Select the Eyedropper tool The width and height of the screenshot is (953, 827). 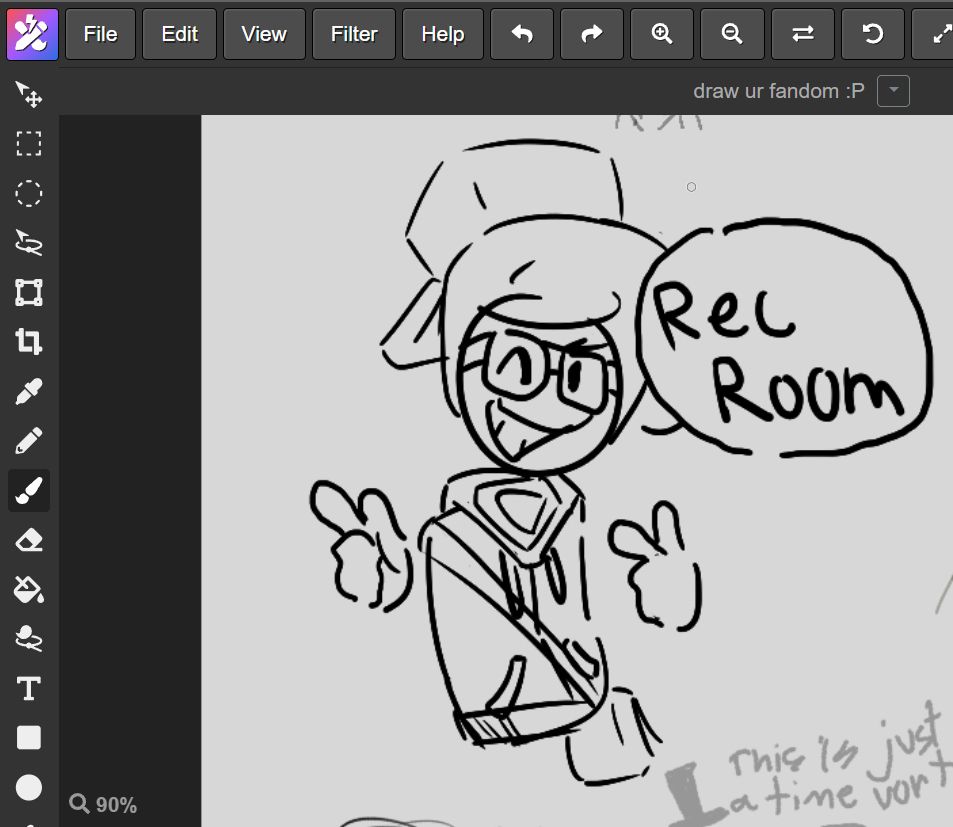coord(29,392)
